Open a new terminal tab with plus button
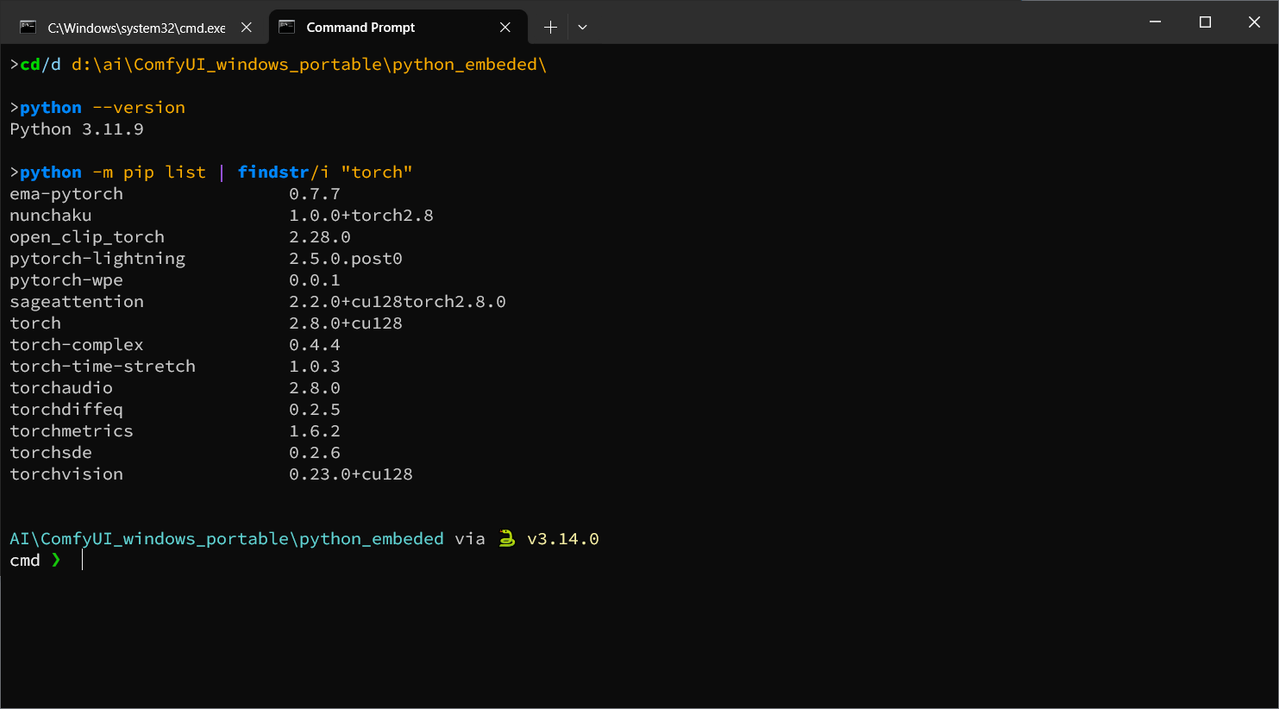The width and height of the screenshot is (1279, 709). point(550,27)
